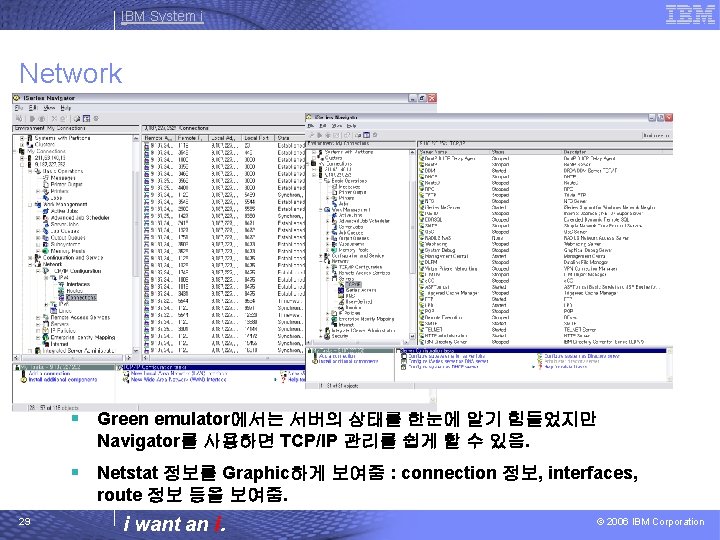Click the back window tree horizontal scrollbar
The width and height of the screenshot is (720, 540).
(73, 357)
